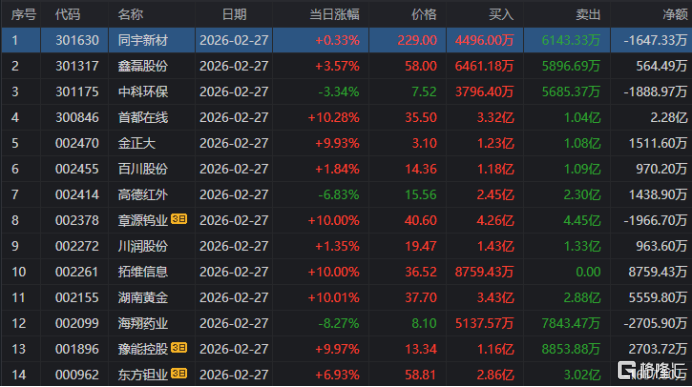Viewport: 692px width, 387px height.
Task: Click the 买入 column header
Action: (x=501, y=15)
